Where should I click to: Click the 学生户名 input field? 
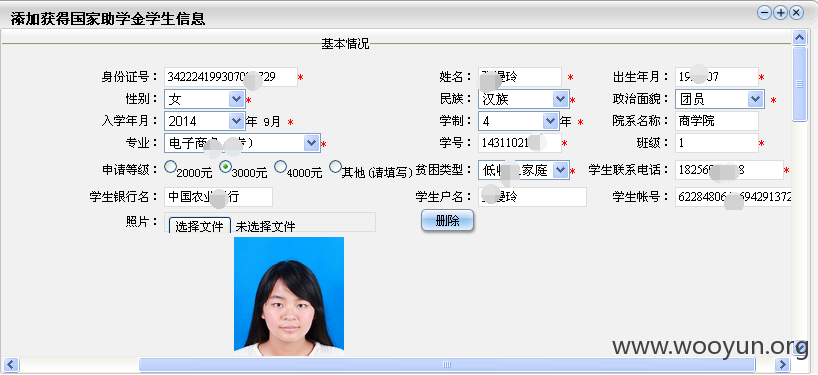pyautogui.click(x=532, y=197)
